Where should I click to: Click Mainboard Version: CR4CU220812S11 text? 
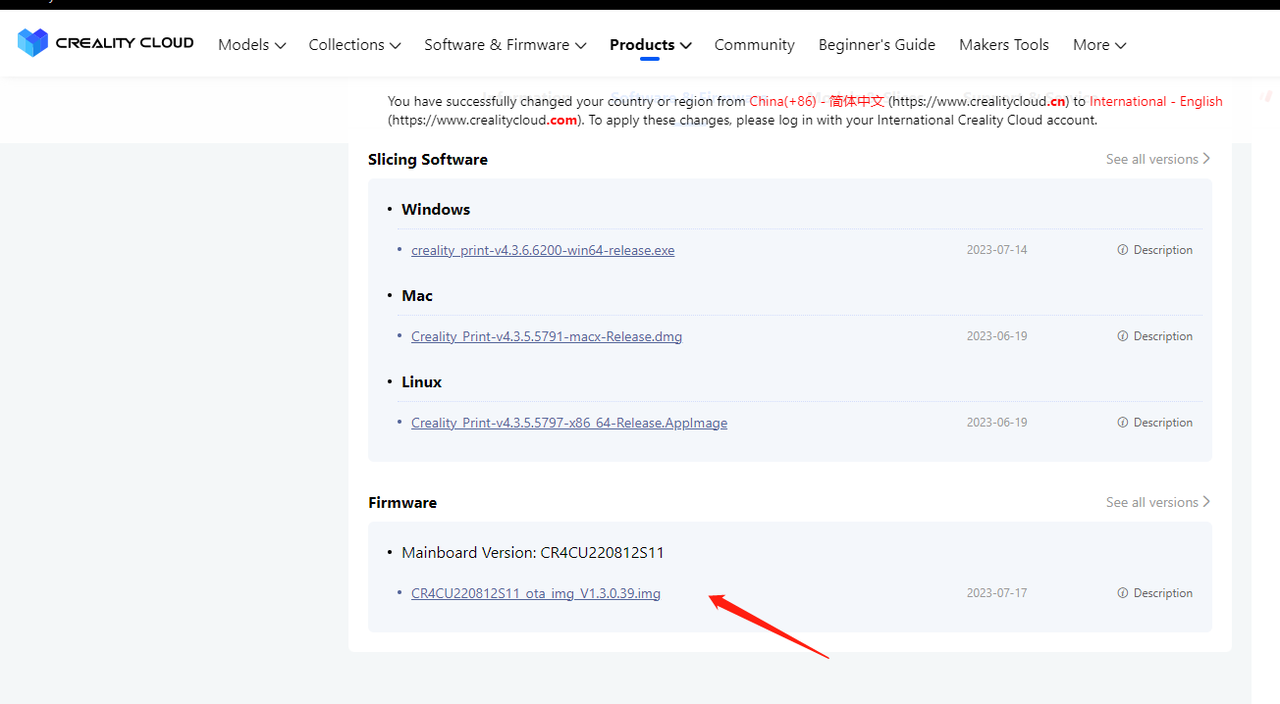533,552
